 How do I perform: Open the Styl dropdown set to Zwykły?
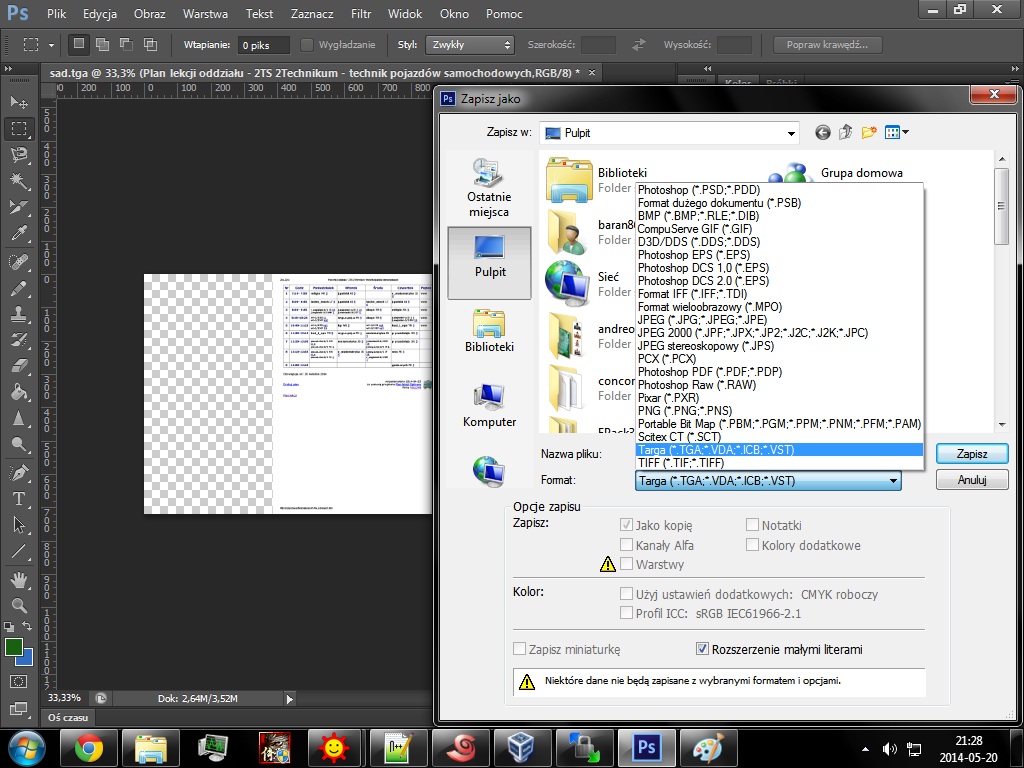tap(470, 44)
